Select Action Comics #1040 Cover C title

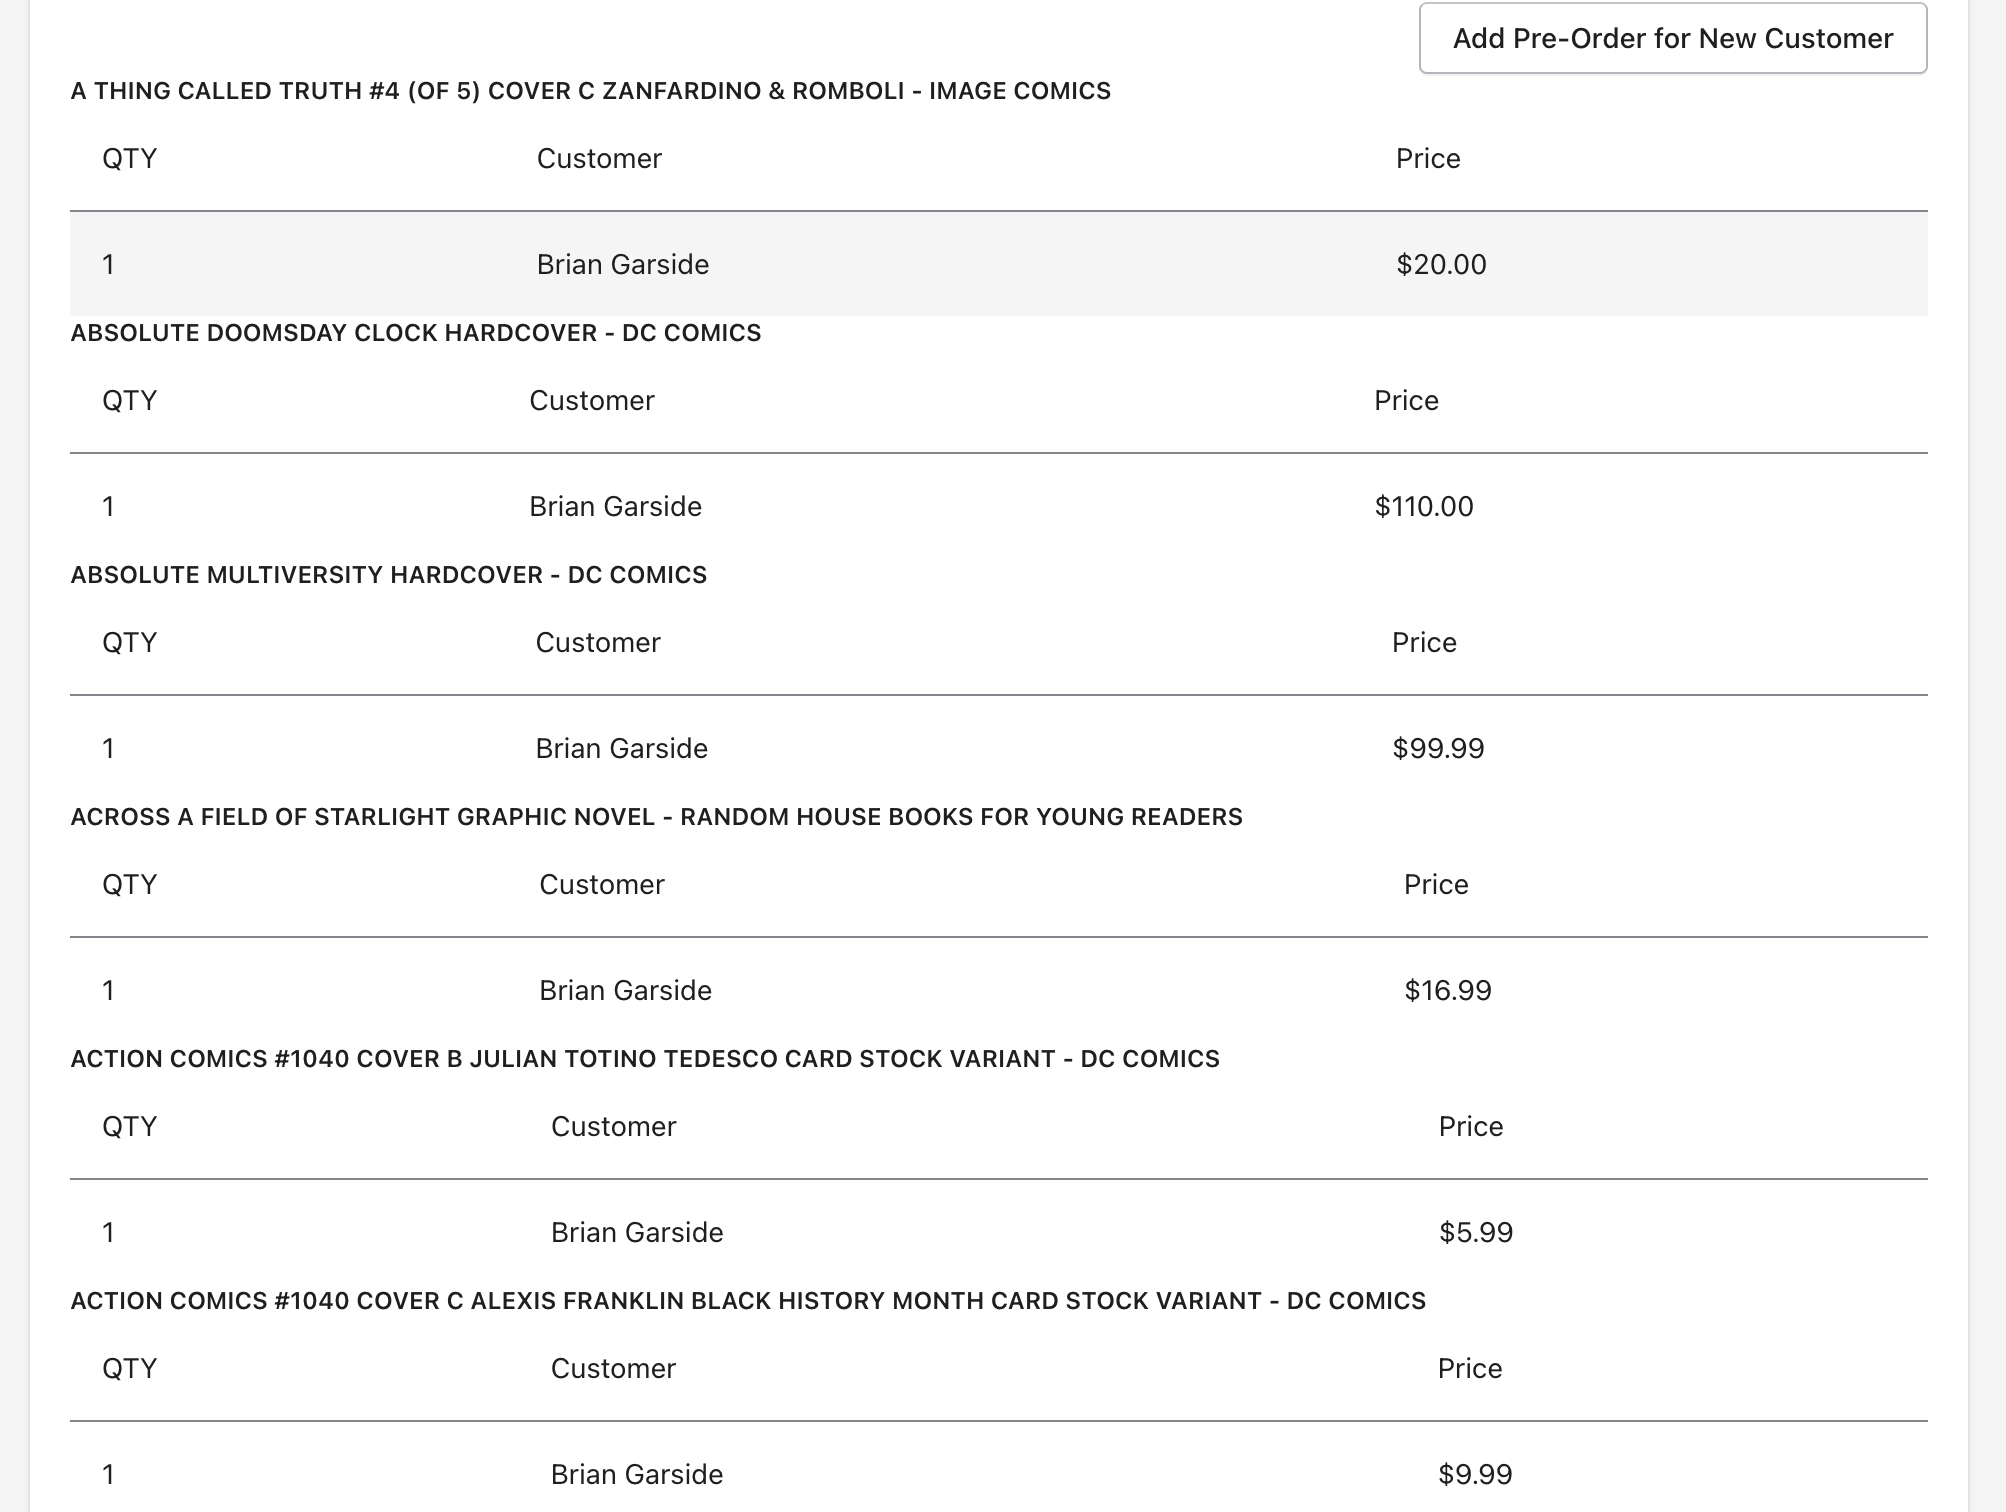pos(748,1301)
